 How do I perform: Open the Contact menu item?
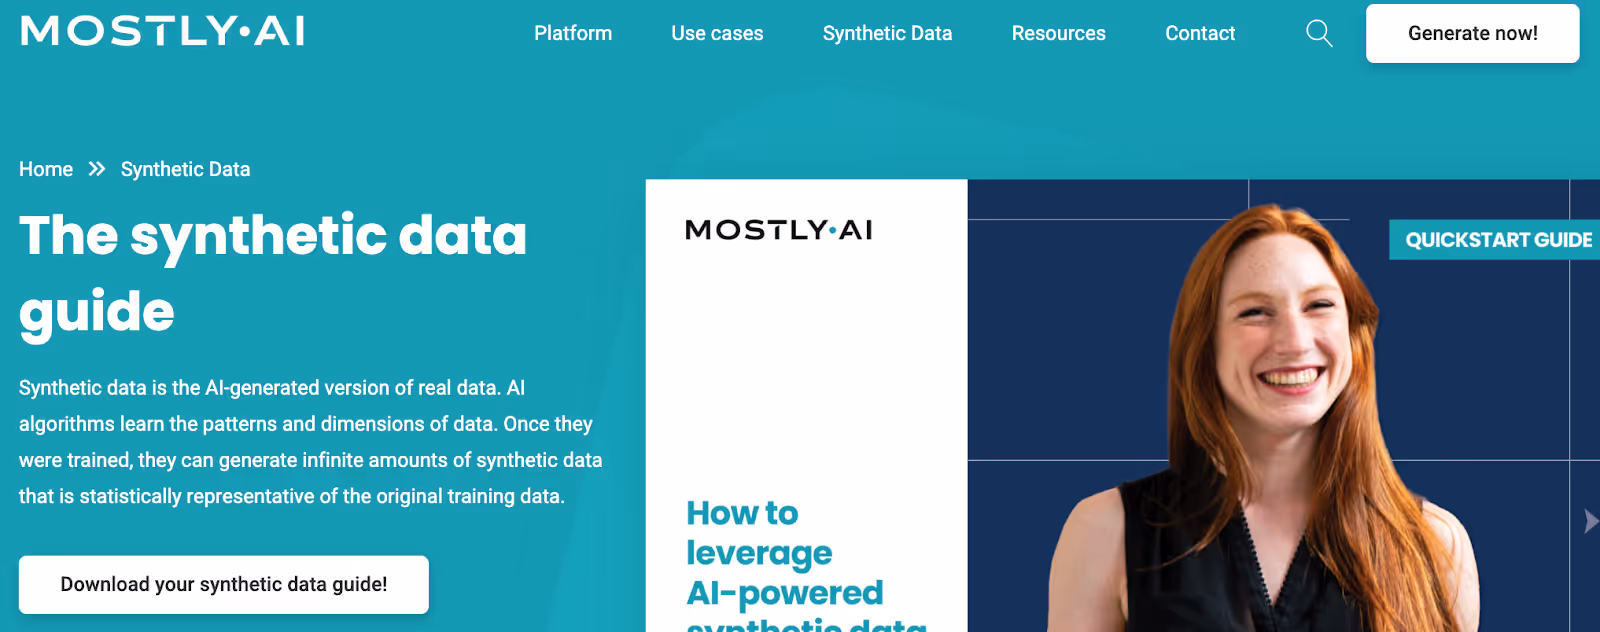click(x=1200, y=33)
